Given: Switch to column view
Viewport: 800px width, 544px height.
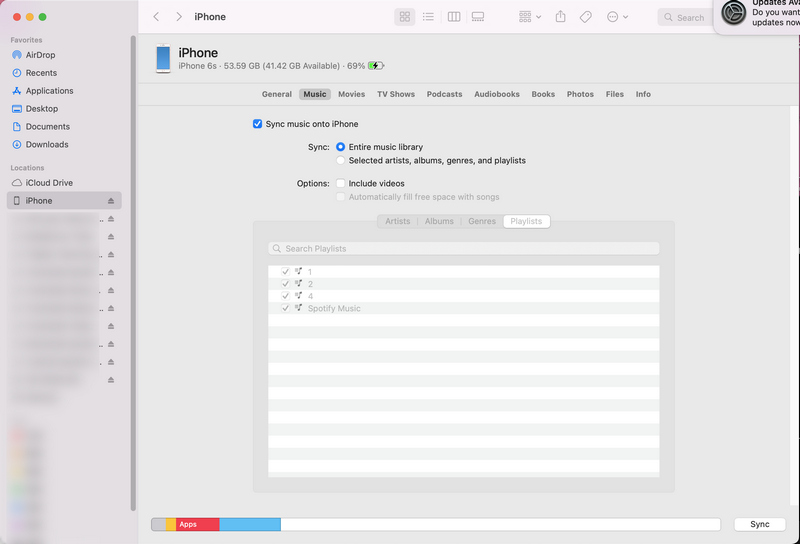Looking at the screenshot, I should pos(454,17).
